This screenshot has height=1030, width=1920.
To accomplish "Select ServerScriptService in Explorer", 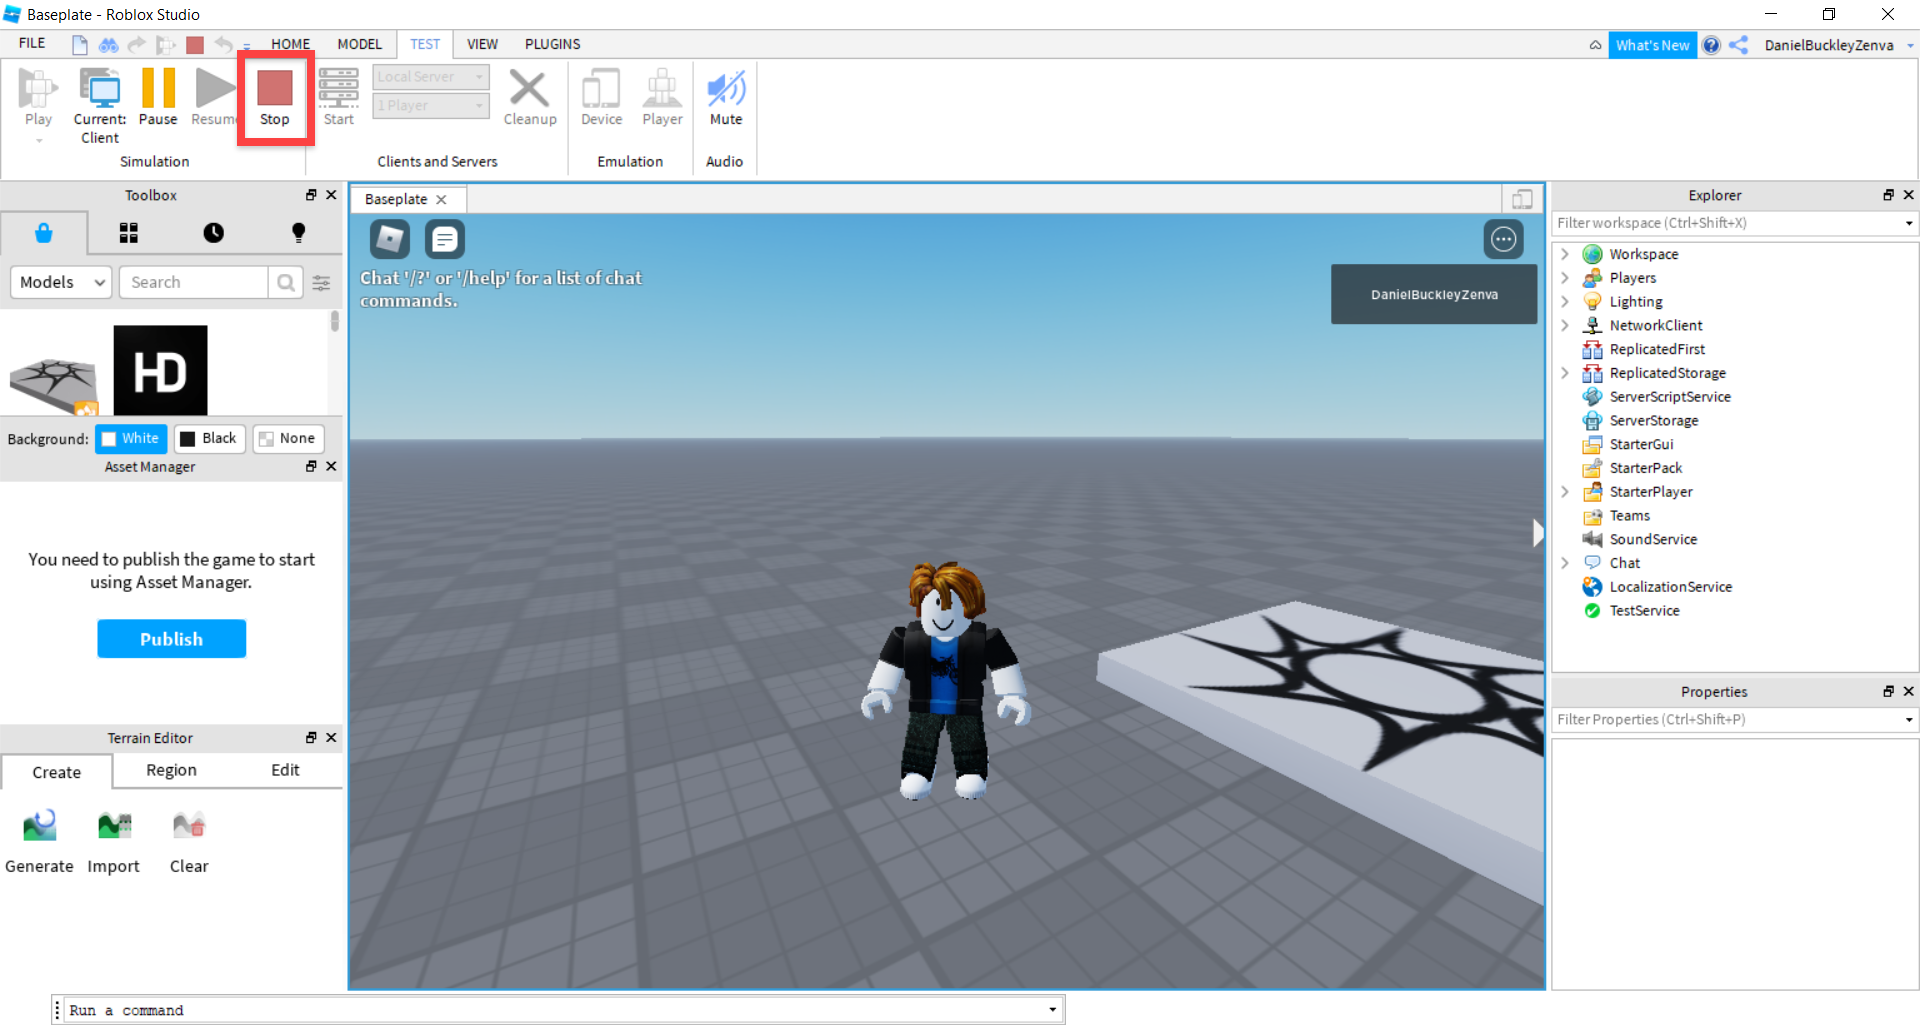I will pos(1669,397).
